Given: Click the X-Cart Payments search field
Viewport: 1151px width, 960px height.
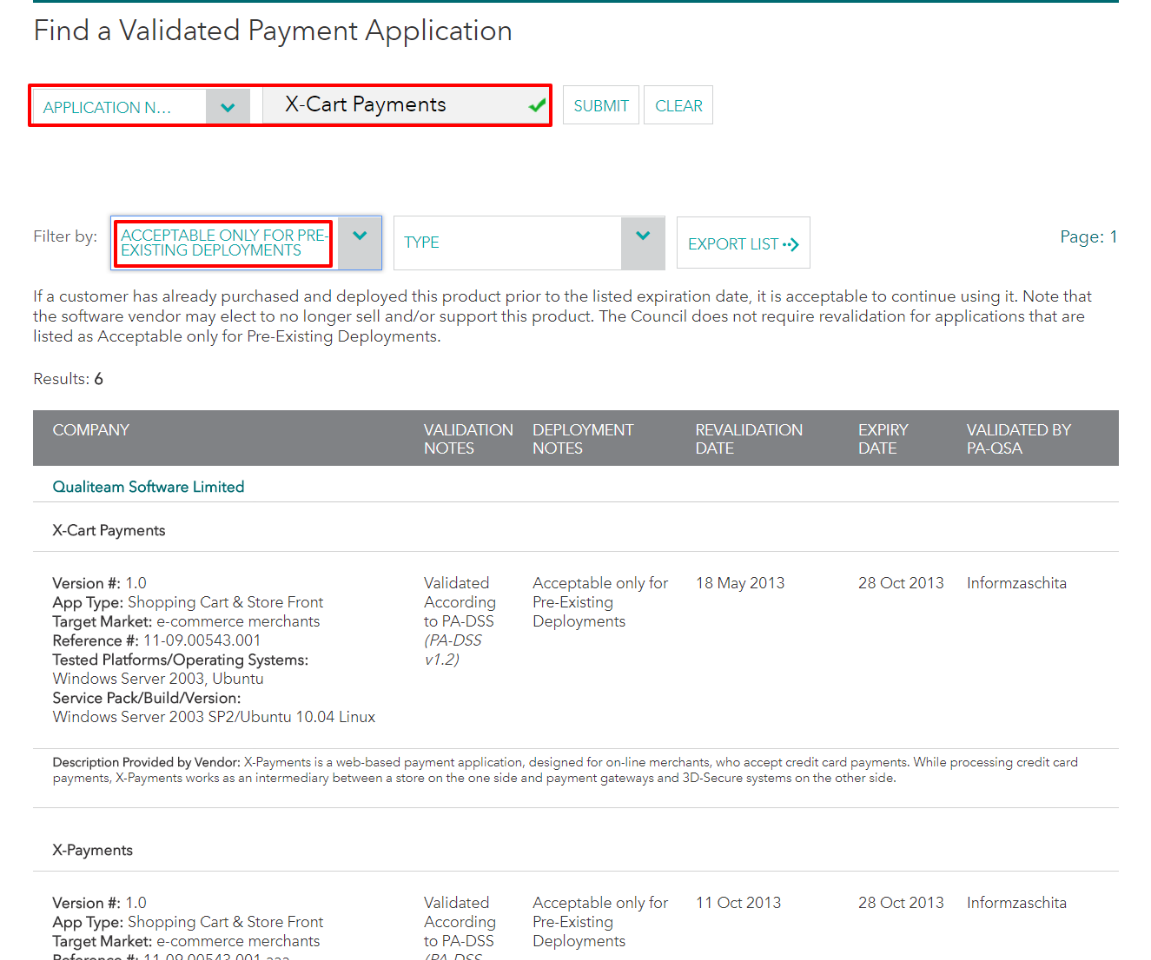Looking at the screenshot, I should point(406,105).
